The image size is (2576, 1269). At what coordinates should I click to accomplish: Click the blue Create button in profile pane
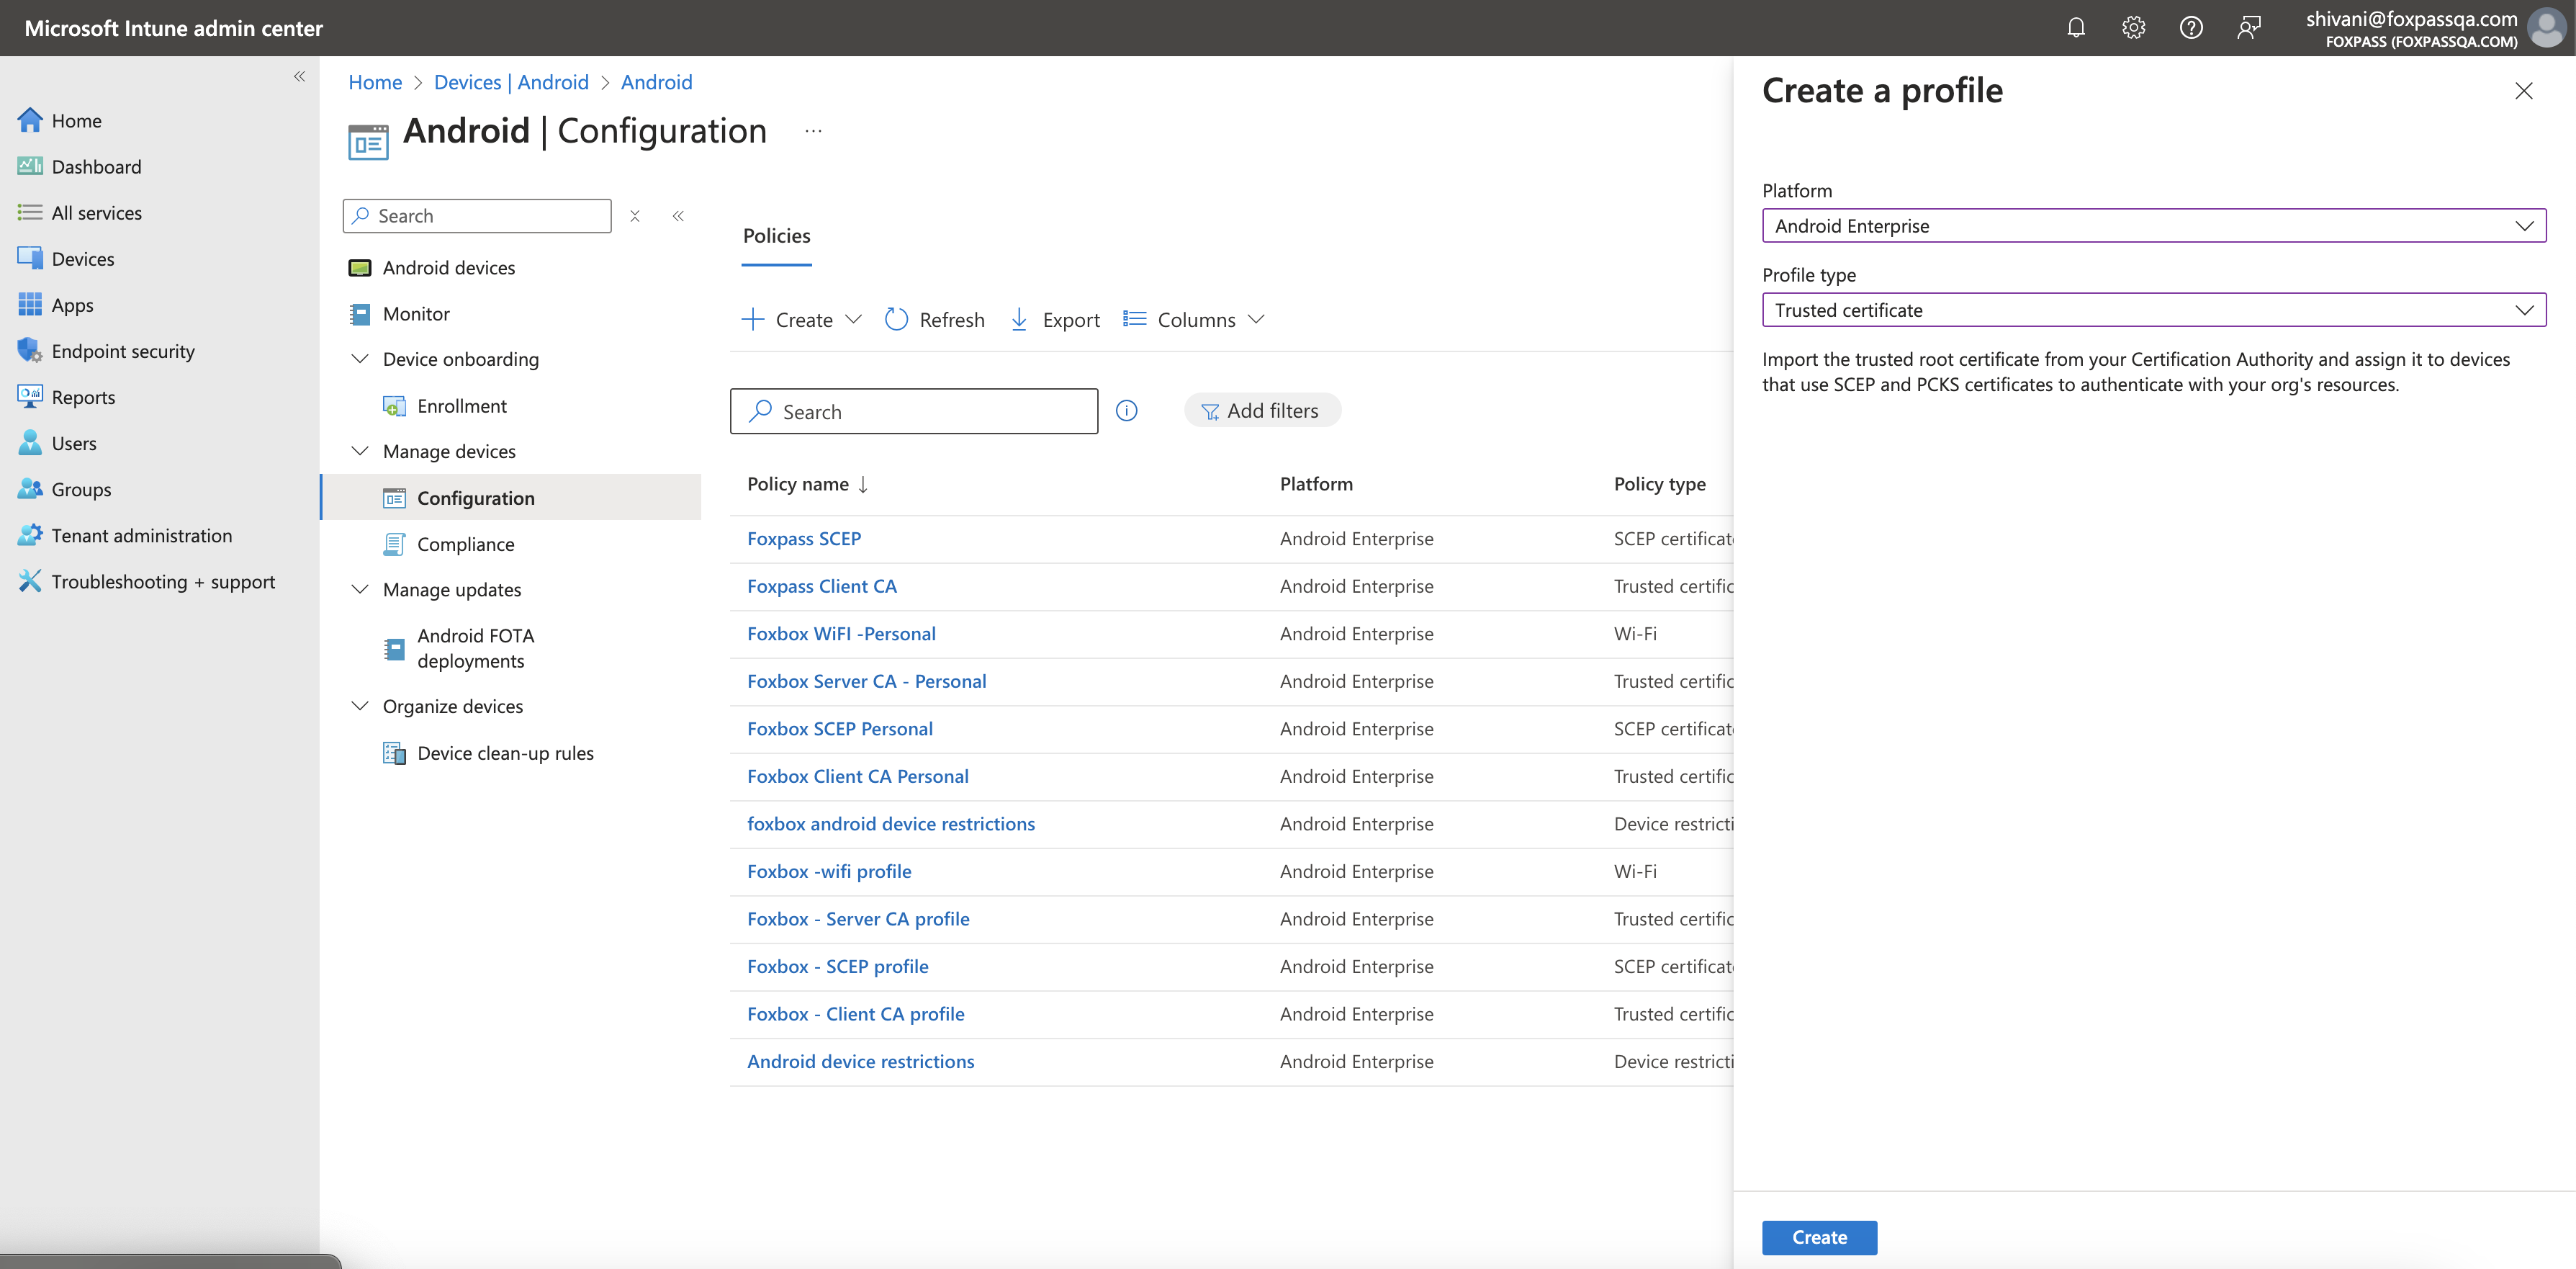pyautogui.click(x=1819, y=1237)
